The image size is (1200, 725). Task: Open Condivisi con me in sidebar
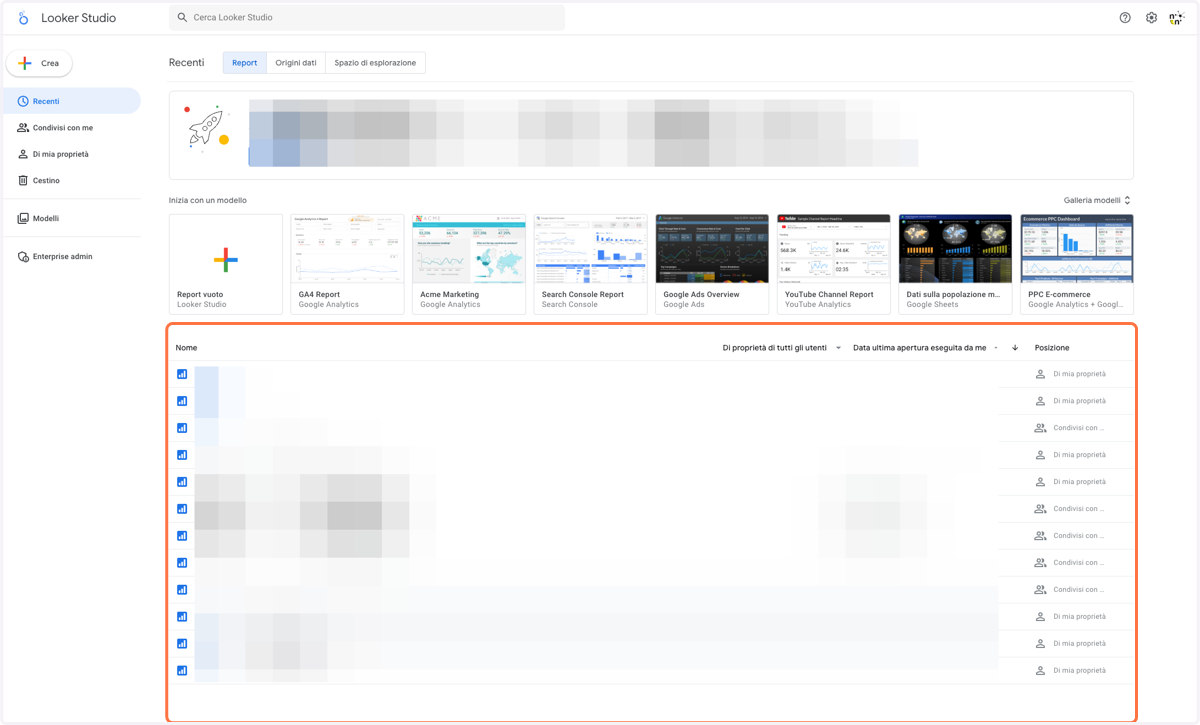71,128
